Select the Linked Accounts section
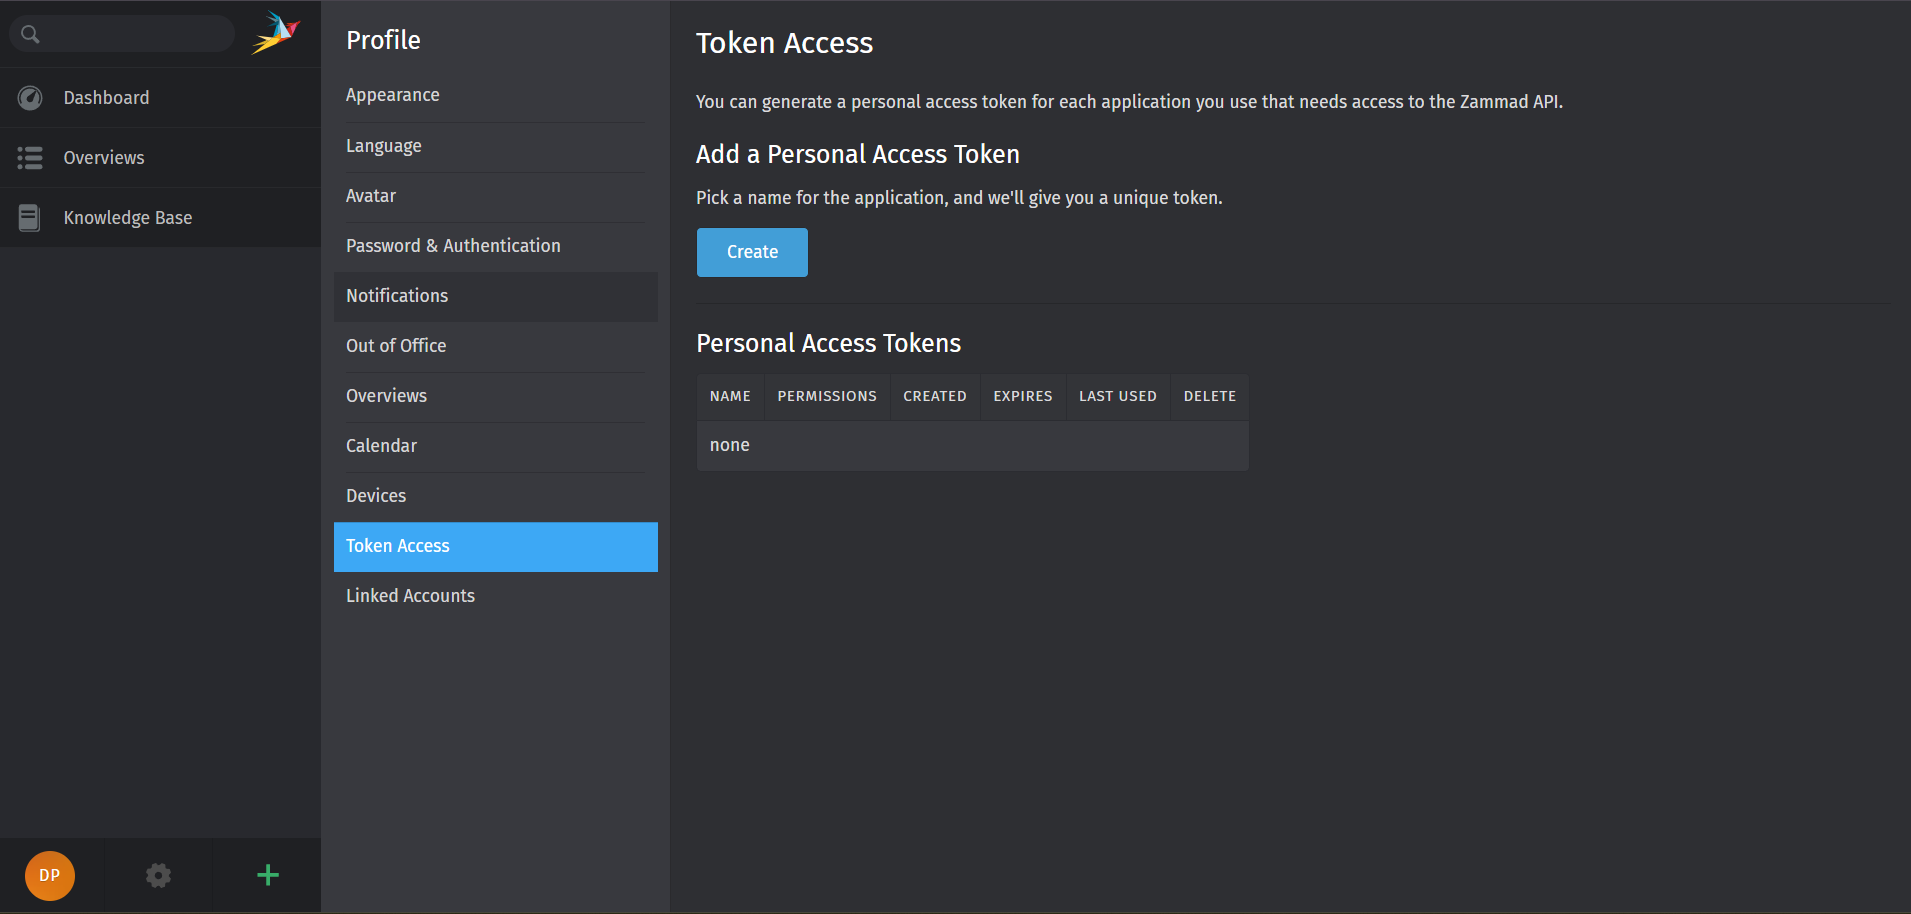 tap(410, 595)
